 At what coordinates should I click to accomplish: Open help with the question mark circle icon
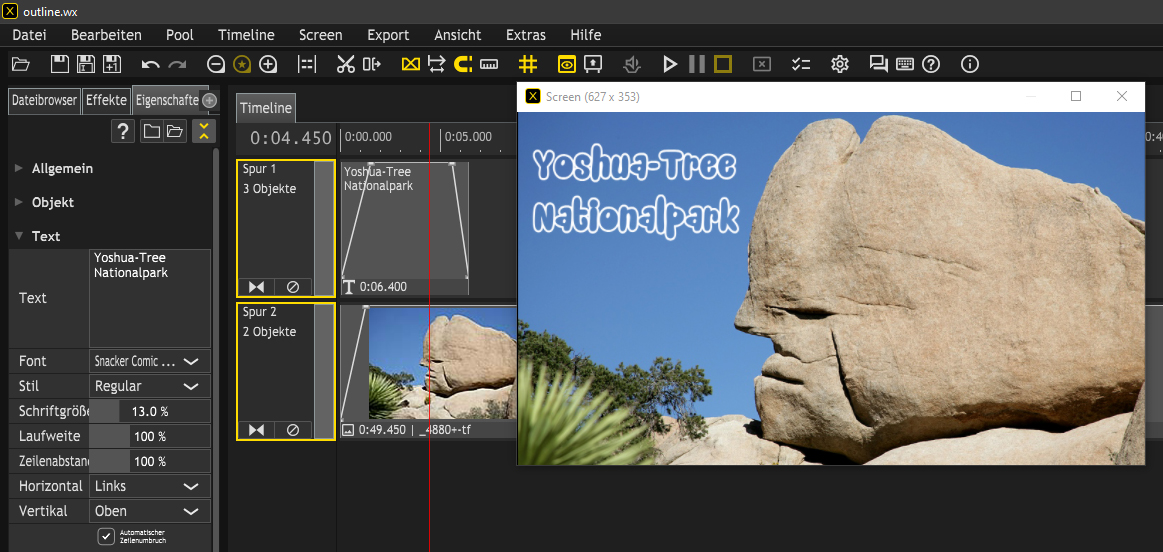click(x=931, y=65)
